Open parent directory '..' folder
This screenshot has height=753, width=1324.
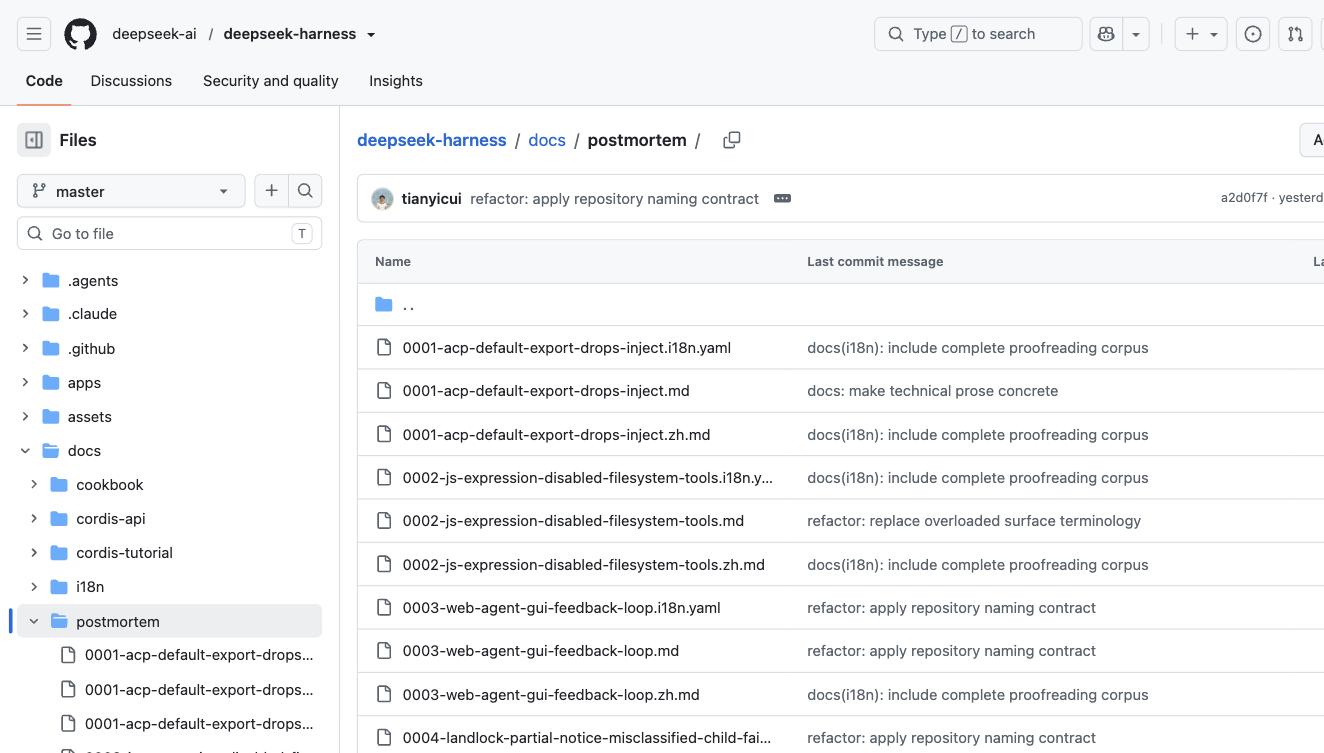(408, 304)
